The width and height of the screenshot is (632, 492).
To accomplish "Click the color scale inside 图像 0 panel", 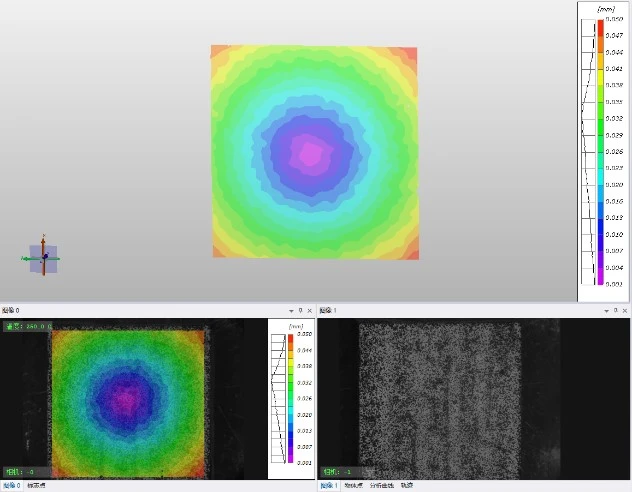I will (290, 398).
